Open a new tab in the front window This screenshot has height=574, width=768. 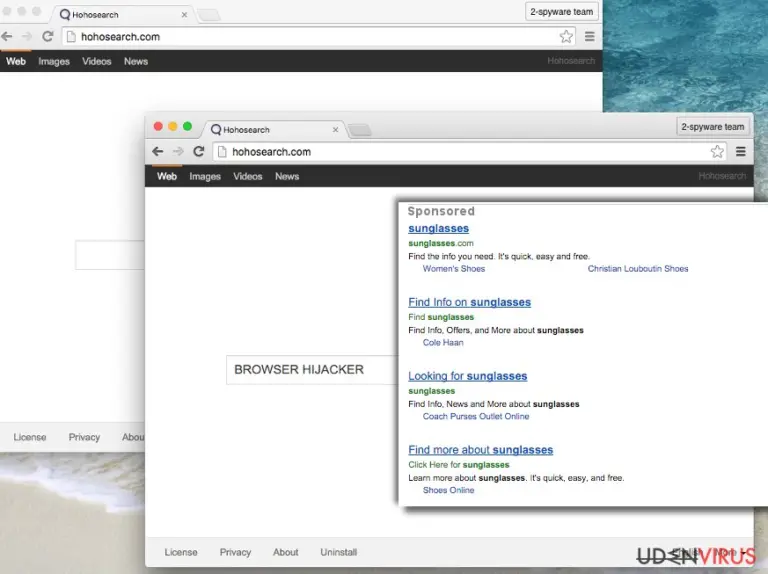click(x=360, y=130)
